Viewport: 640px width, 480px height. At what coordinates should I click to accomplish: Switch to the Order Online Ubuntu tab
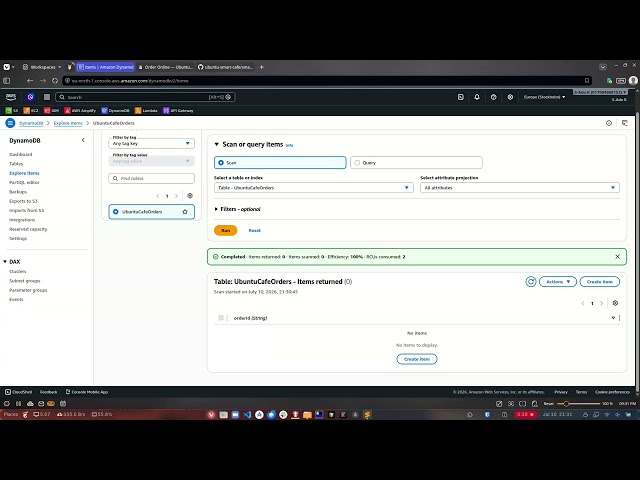166,67
